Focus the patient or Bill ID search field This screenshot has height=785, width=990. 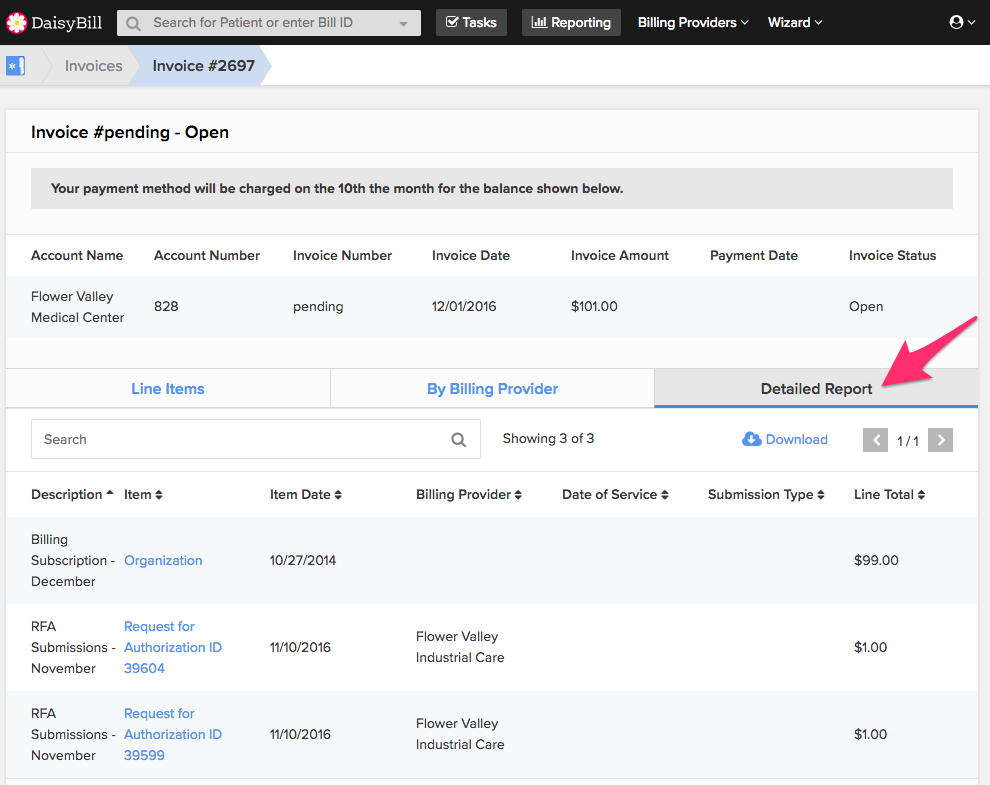pyautogui.click(x=269, y=23)
